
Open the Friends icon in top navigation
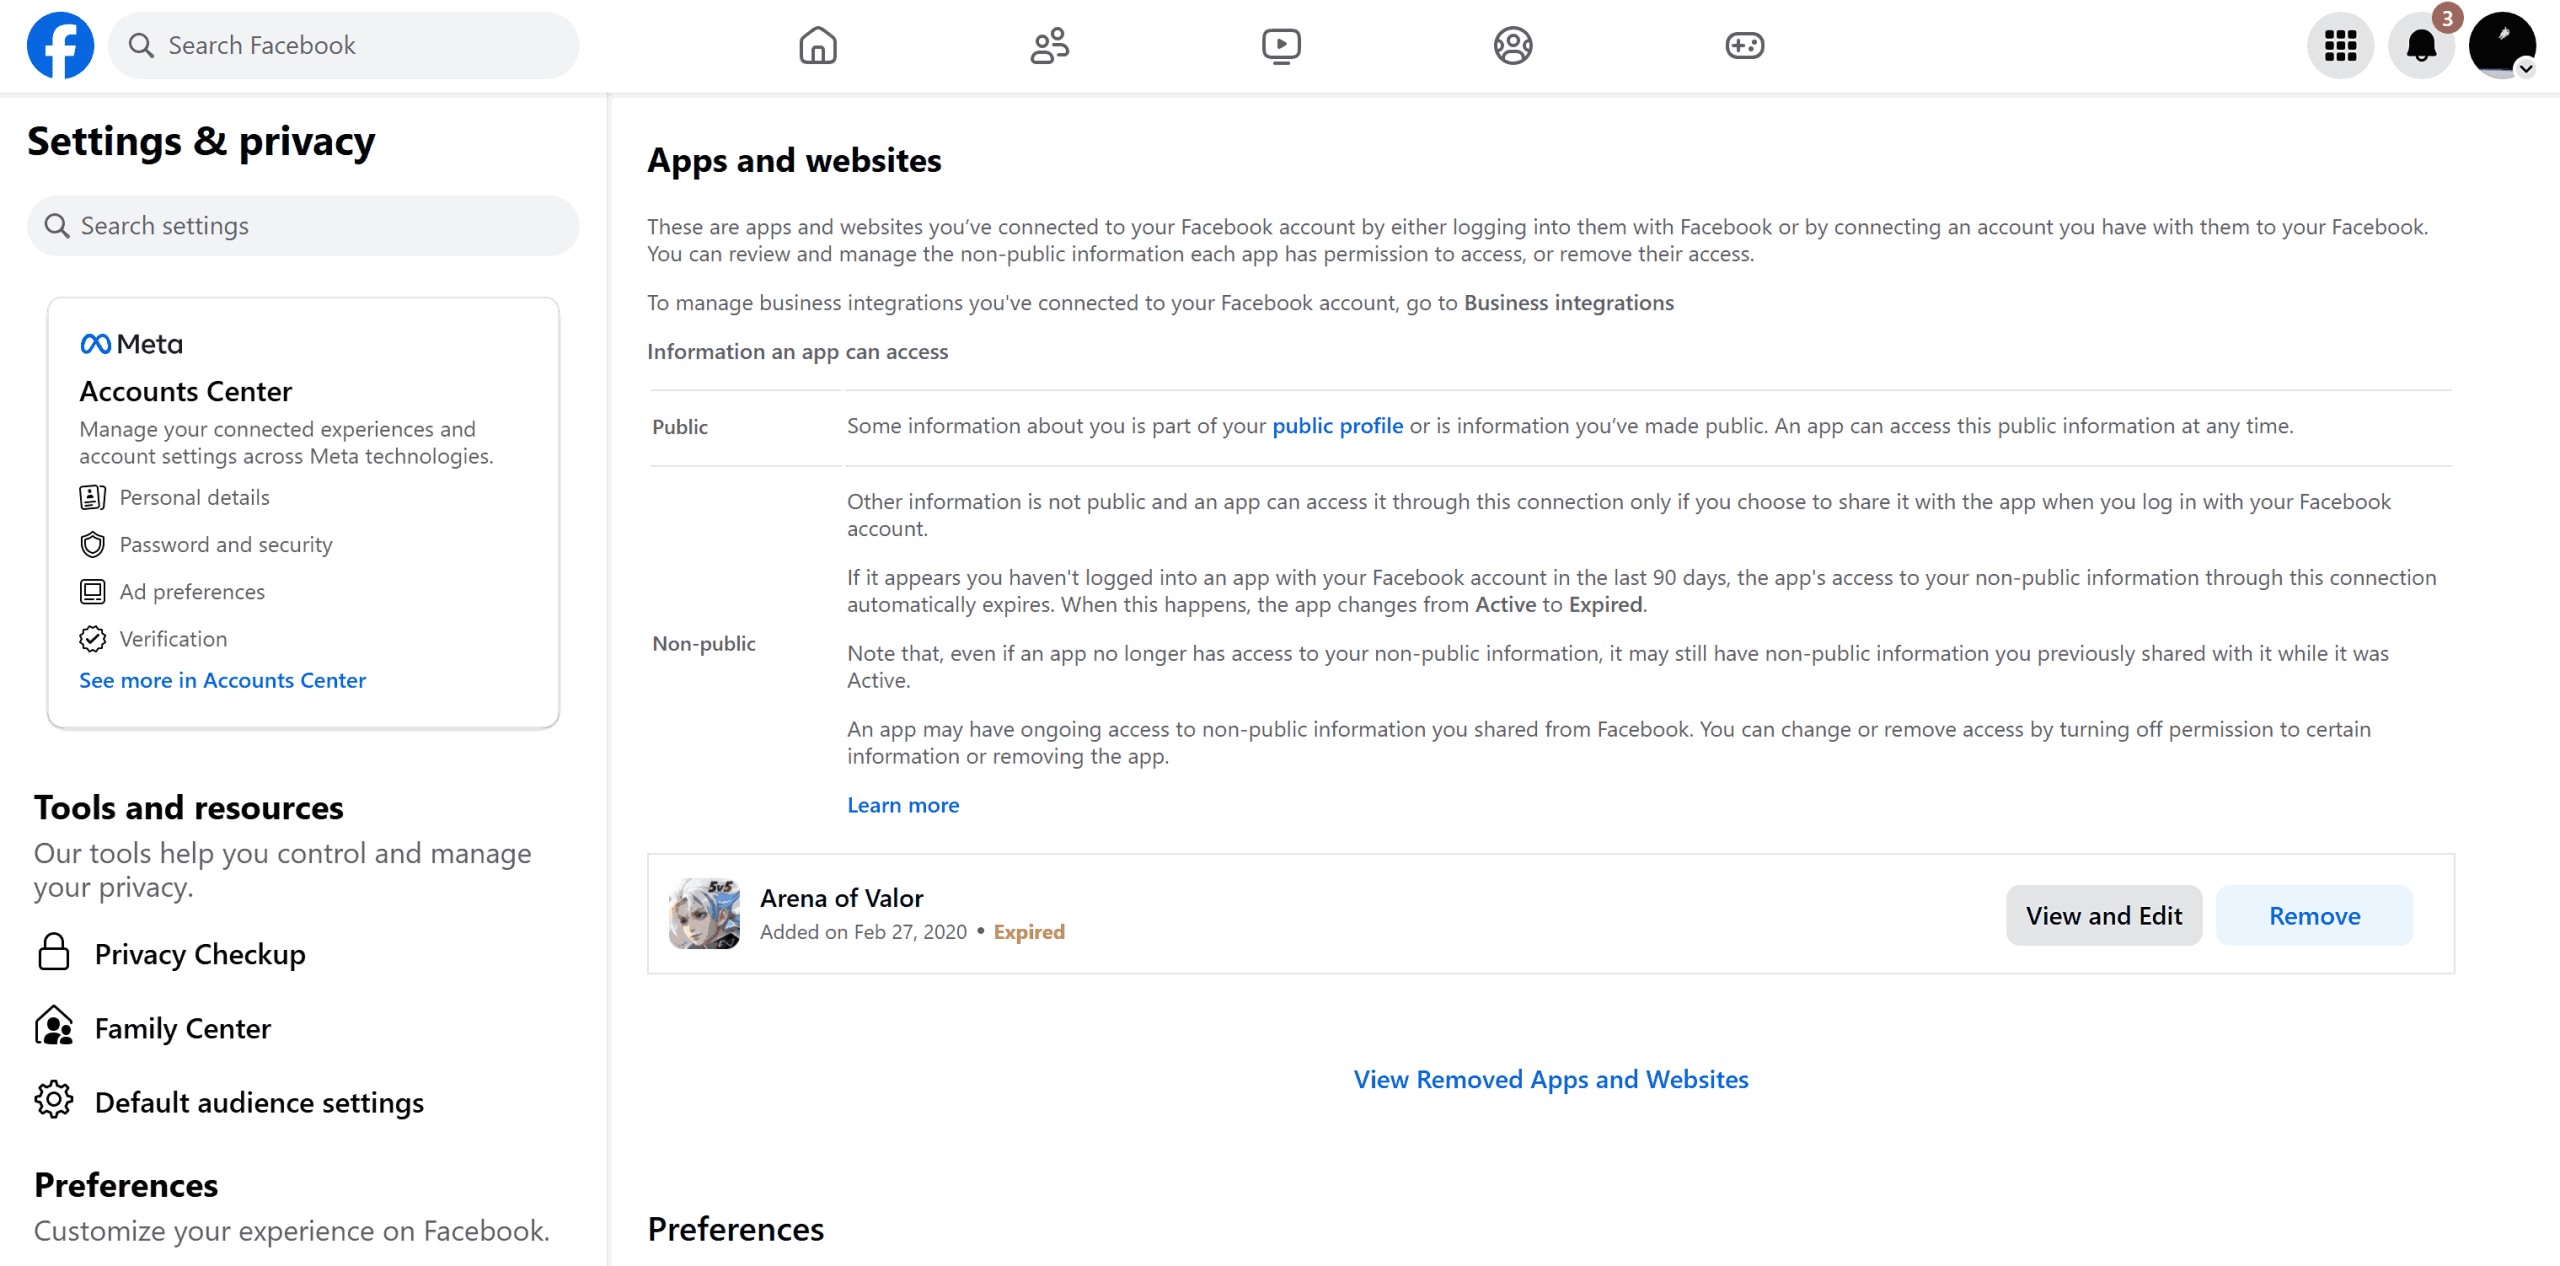[1049, 45]
